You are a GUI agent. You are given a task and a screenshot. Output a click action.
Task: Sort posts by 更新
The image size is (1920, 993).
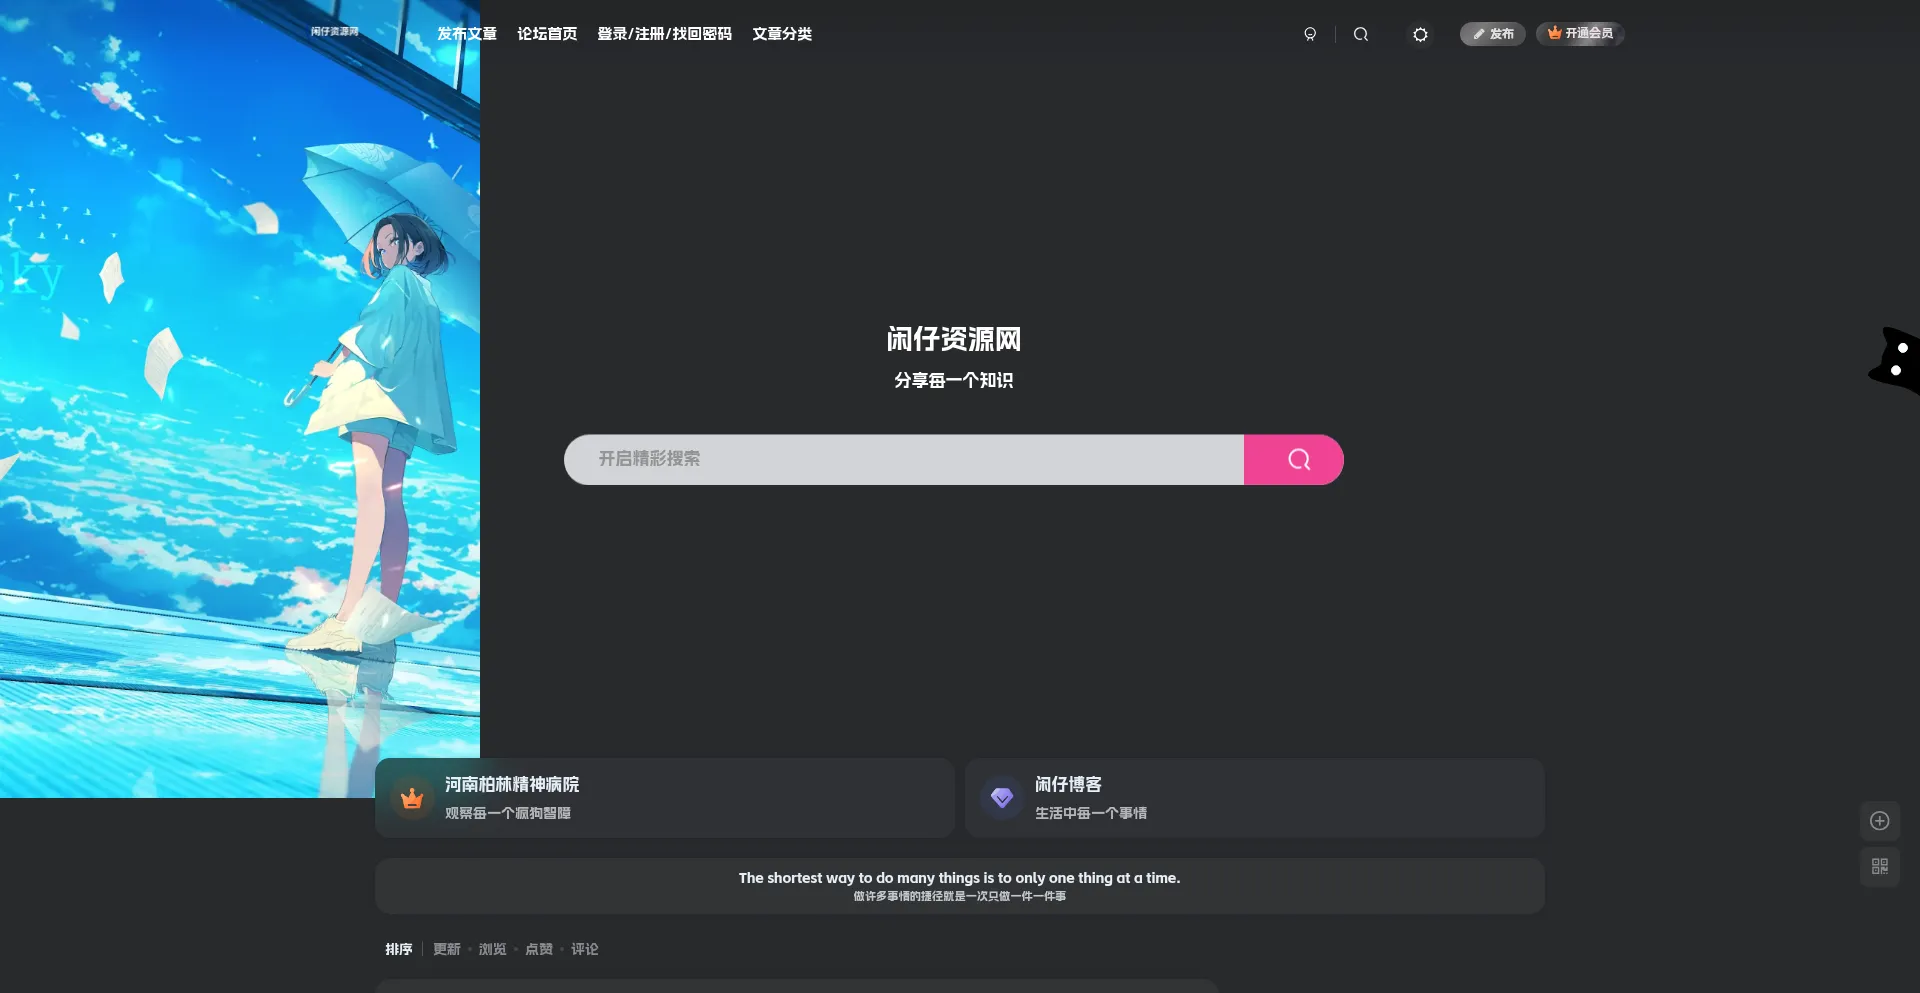[x=447, y=949]
